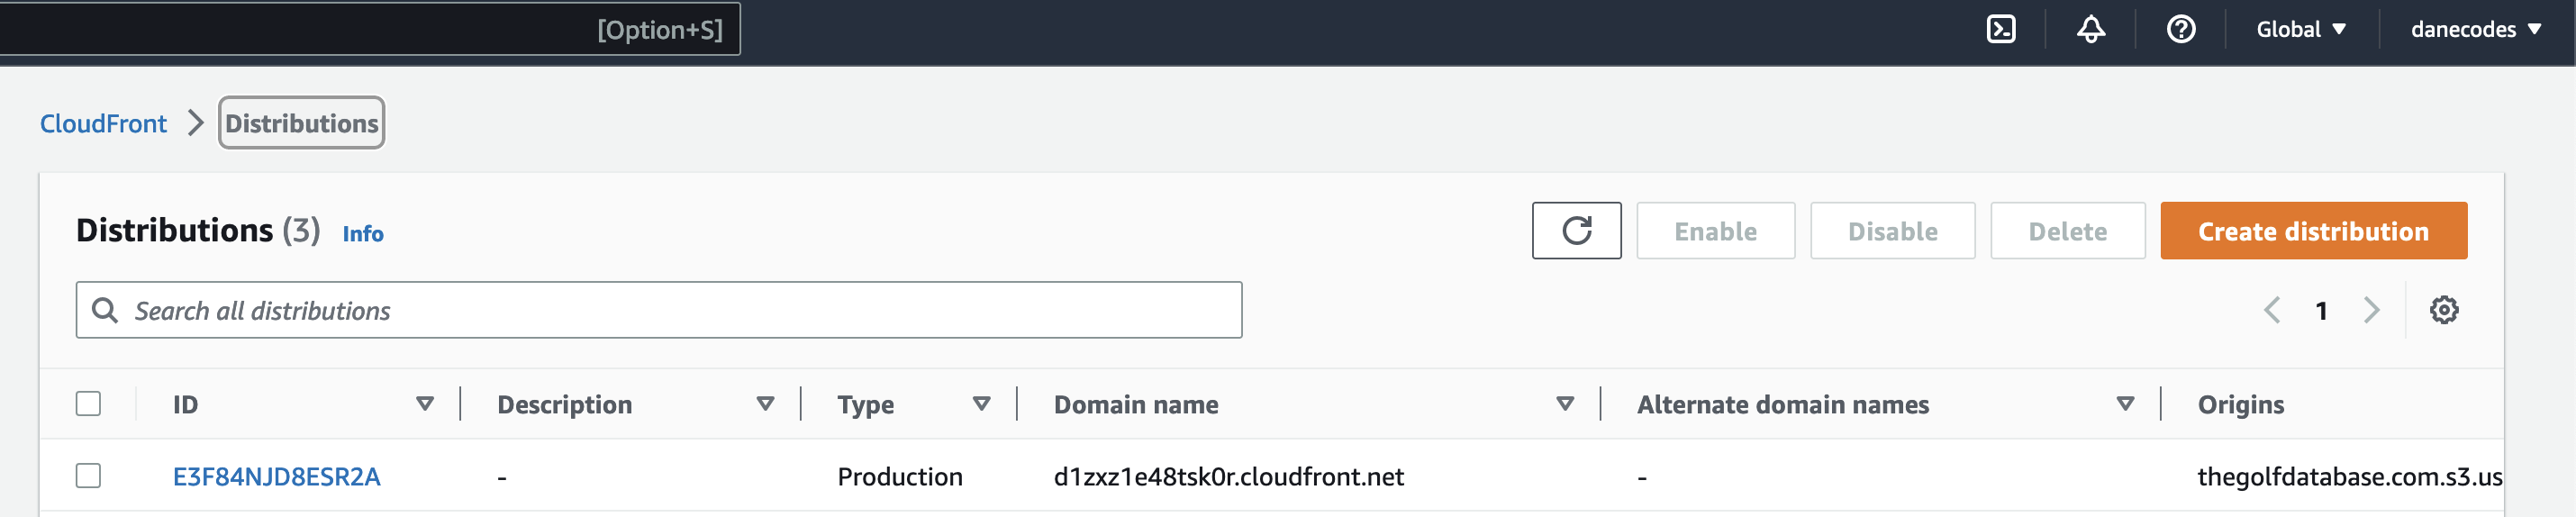2576x517 pixels.
Task: Go to next page of distributions
Action: (x=2371, y=310)
